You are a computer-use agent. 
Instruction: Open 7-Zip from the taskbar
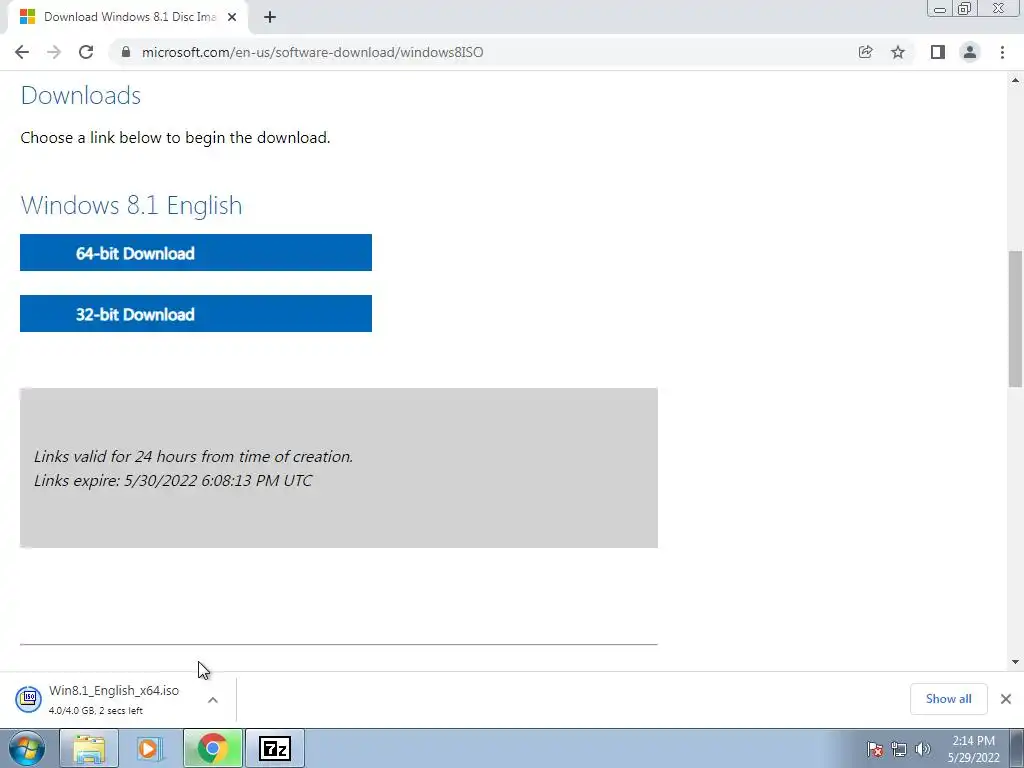[275, 748]
